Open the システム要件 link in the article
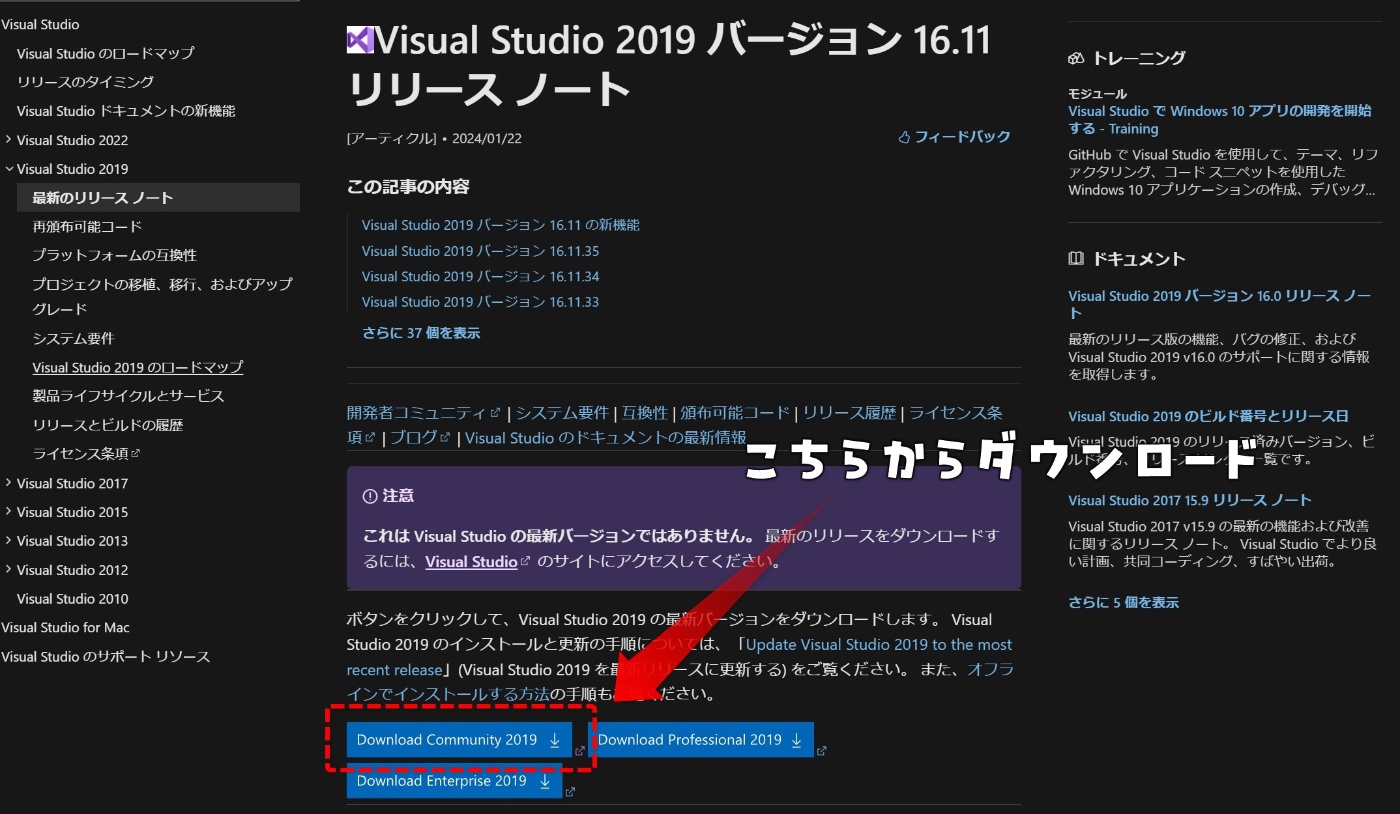This screenshot has height=814, width=1400. pos(562,413)
